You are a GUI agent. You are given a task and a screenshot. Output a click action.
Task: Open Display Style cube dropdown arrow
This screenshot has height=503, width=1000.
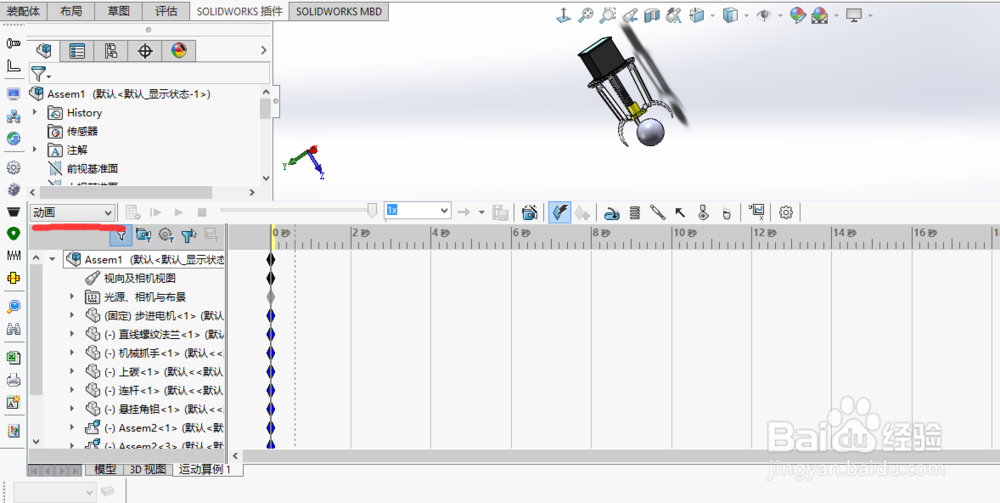pos(746,15)
